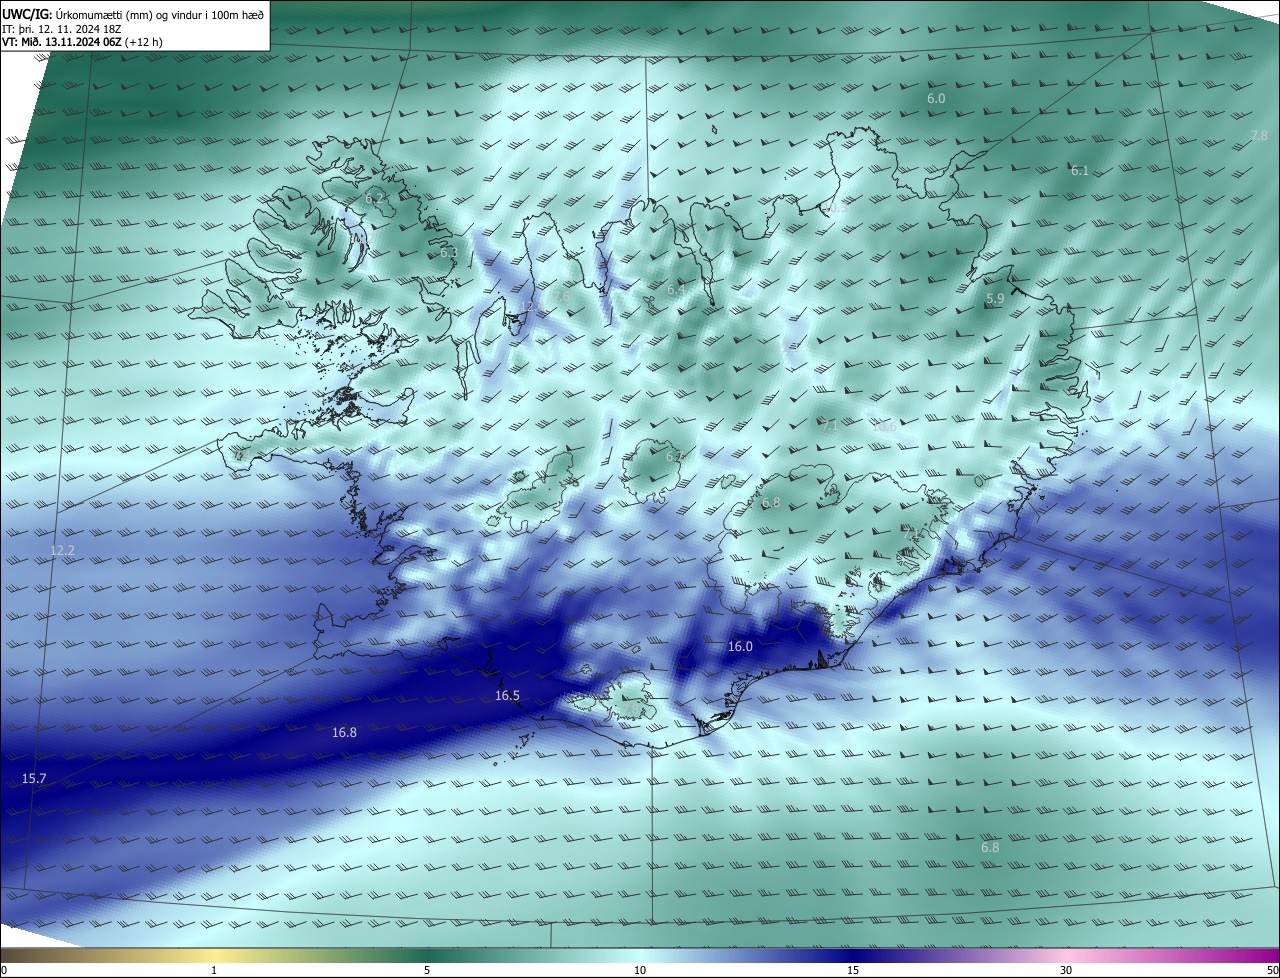Select the 5.9 value label
1280x978 pixels.
click(x=995, y=299)
